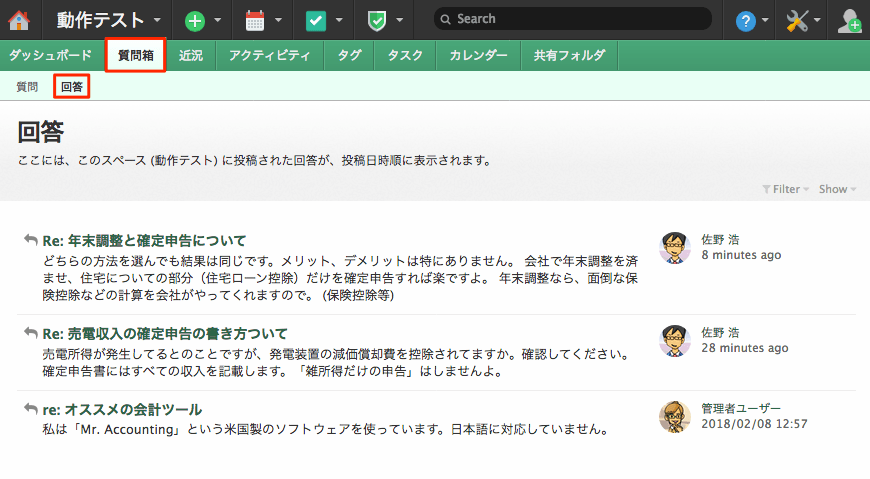Click reply arrow icon beside 年末調整 answer
Image resolution: width=870 pixels, height=479 pixels.
coord(30,240)
